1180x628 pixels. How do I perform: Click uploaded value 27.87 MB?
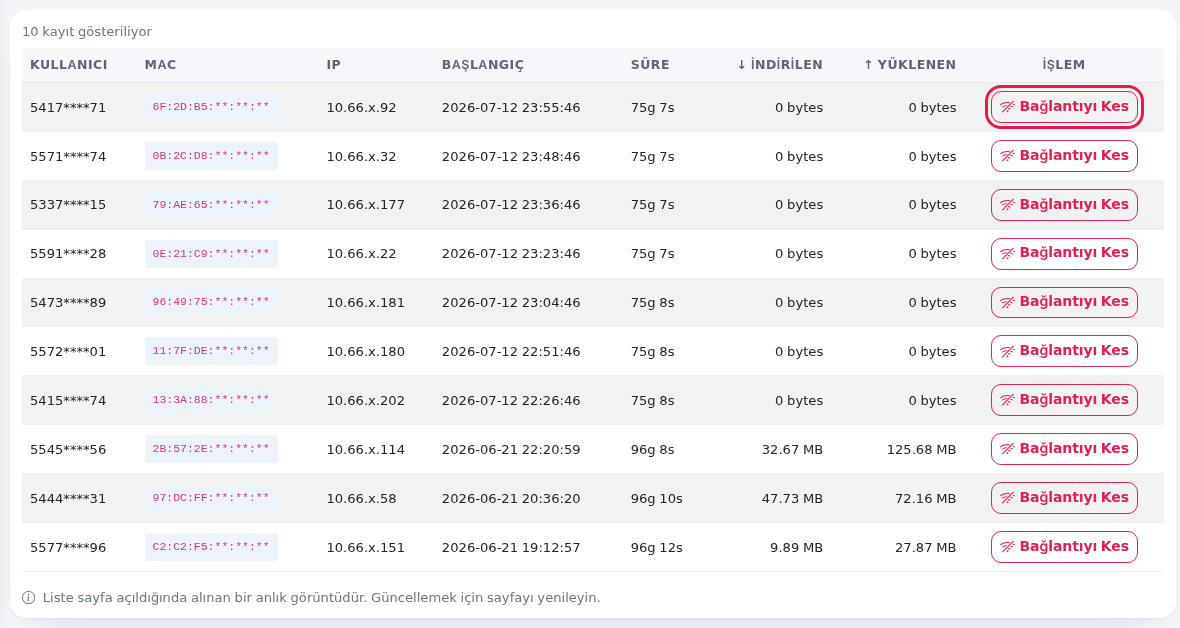click(926, 547)
